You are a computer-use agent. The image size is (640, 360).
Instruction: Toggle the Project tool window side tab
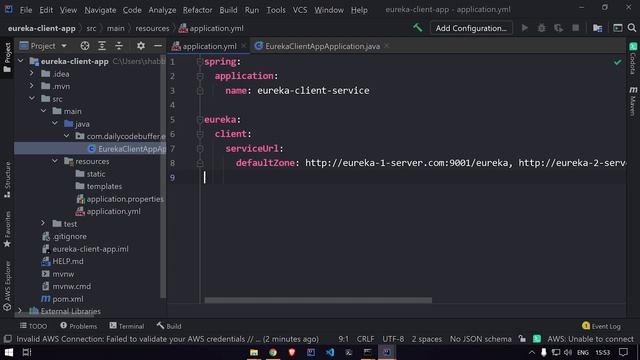(x=7, y=57)
